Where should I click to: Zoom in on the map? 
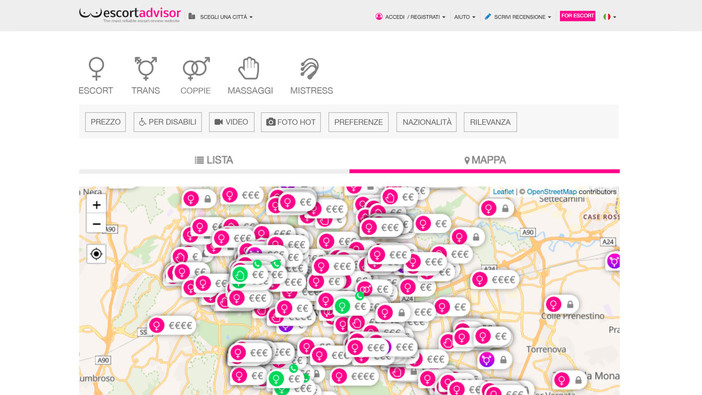click(96, 205)
